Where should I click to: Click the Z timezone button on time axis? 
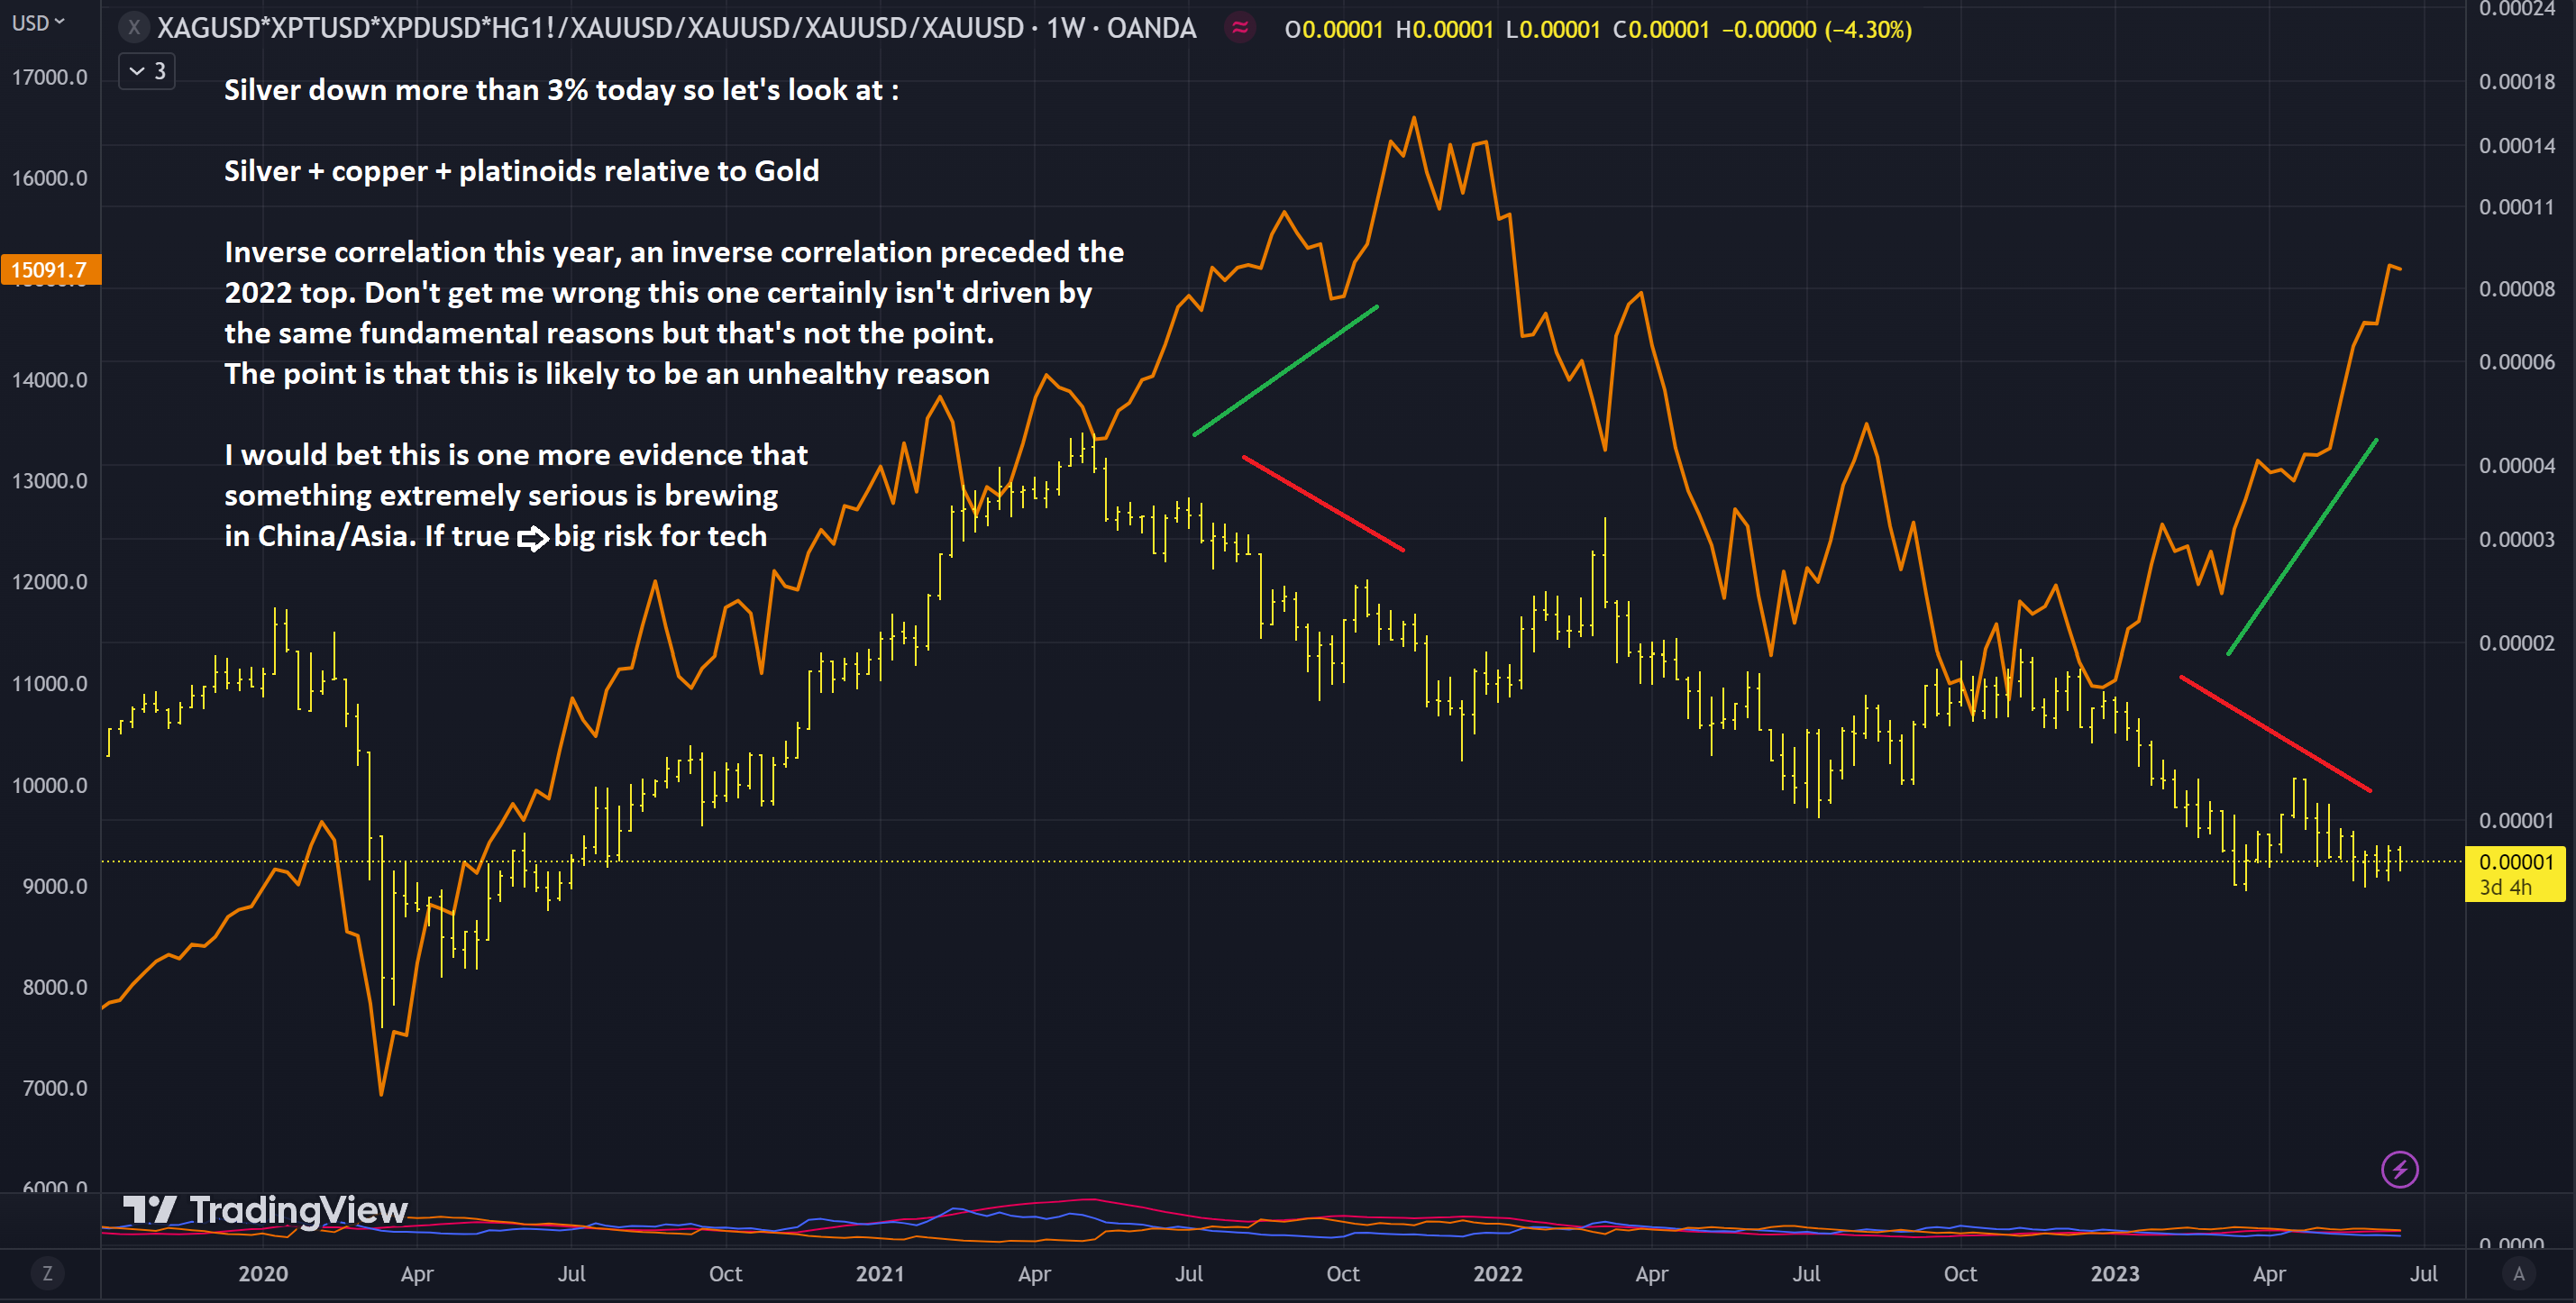[x=47, y=1274]
